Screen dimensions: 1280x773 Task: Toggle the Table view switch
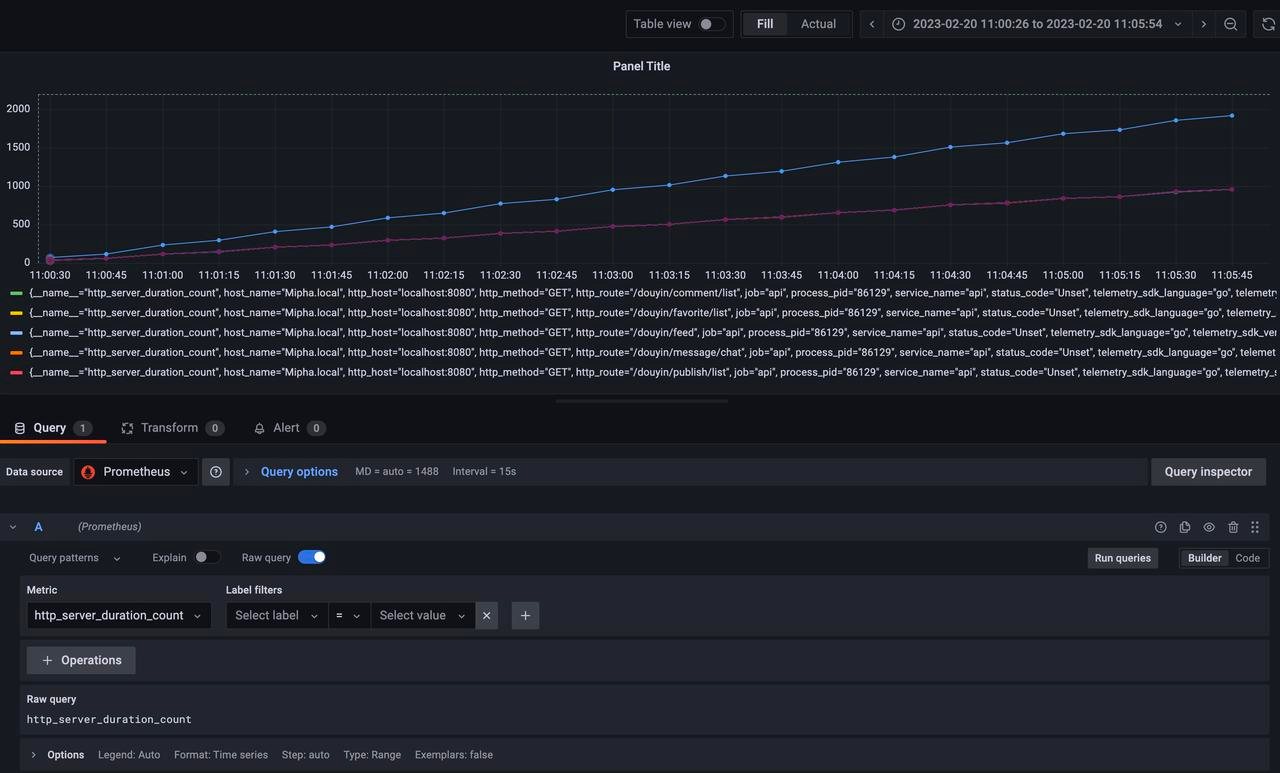coord(712,24)
